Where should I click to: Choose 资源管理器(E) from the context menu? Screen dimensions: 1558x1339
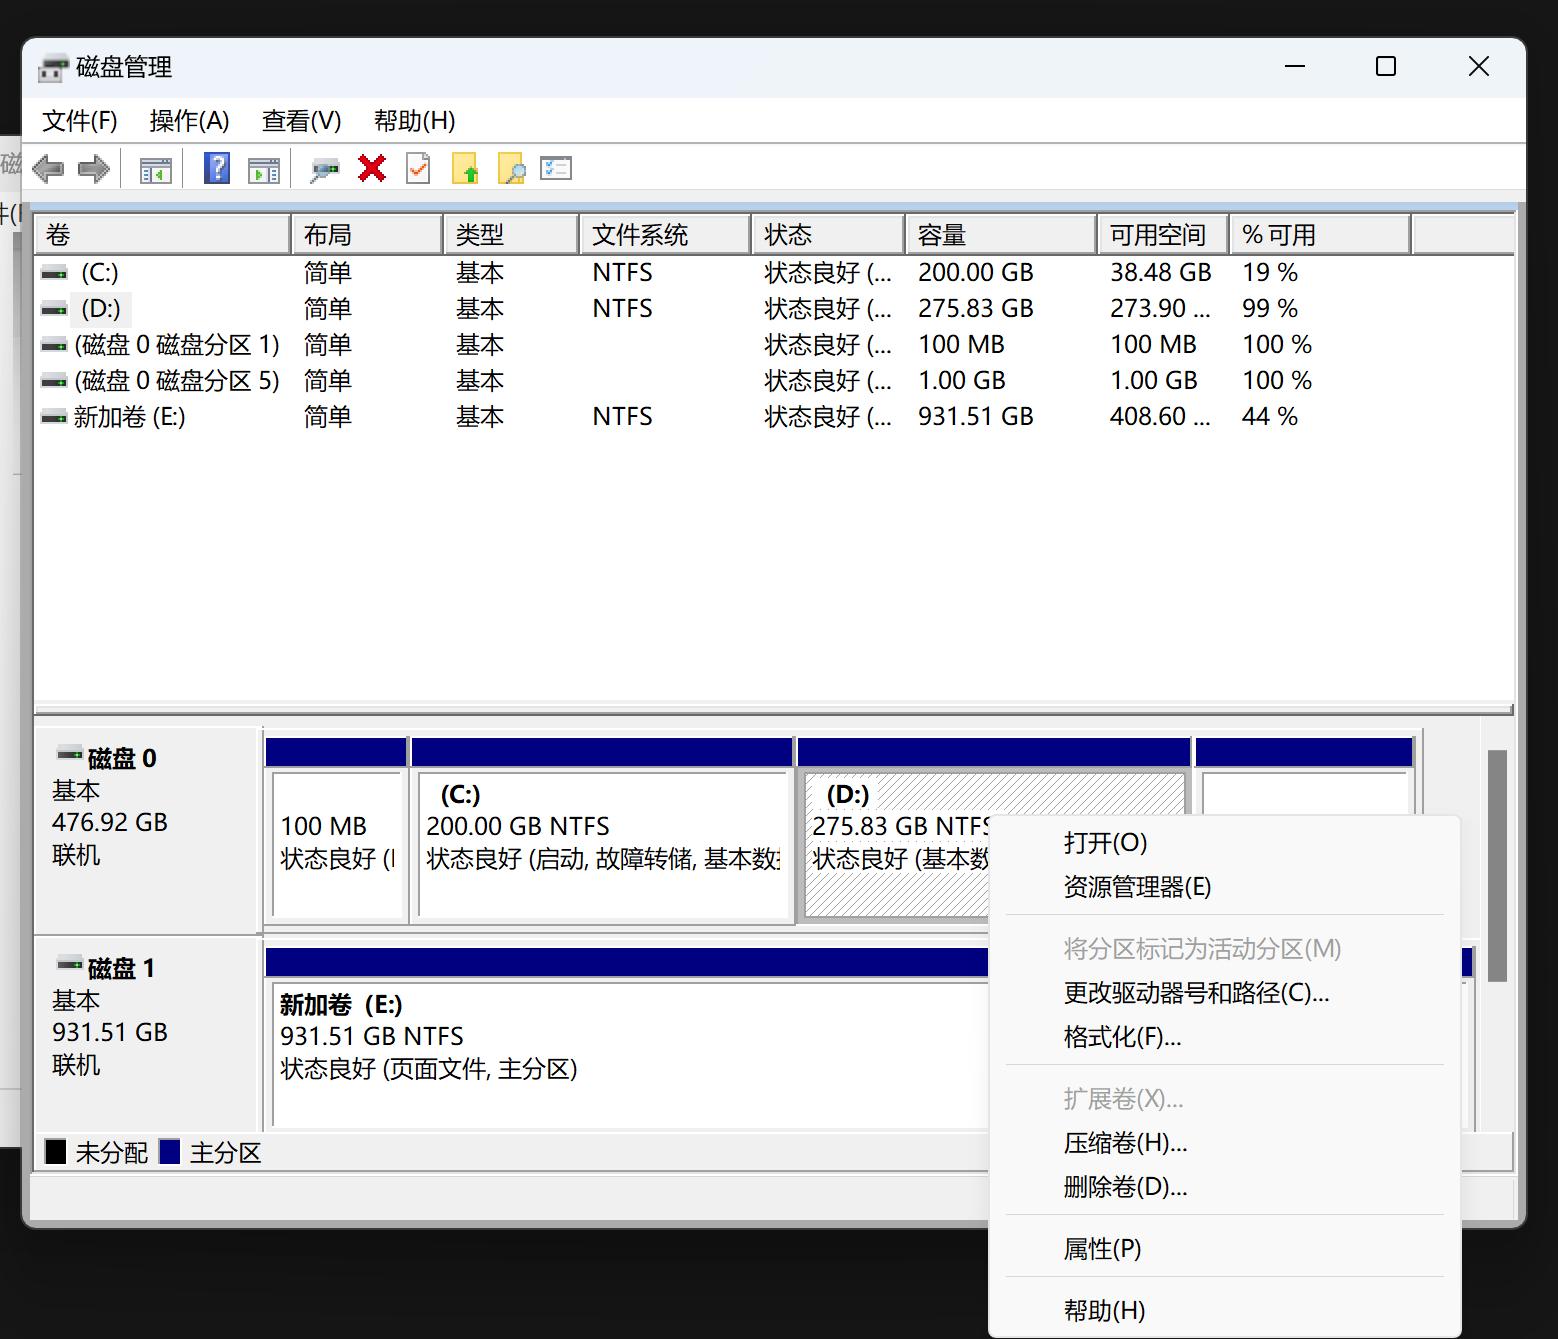[1225, 887]
